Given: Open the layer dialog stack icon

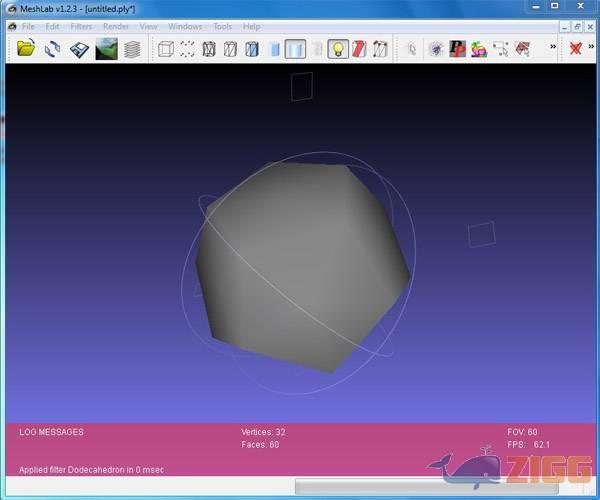Looking at the screenshot, I should tap(132, 48).
